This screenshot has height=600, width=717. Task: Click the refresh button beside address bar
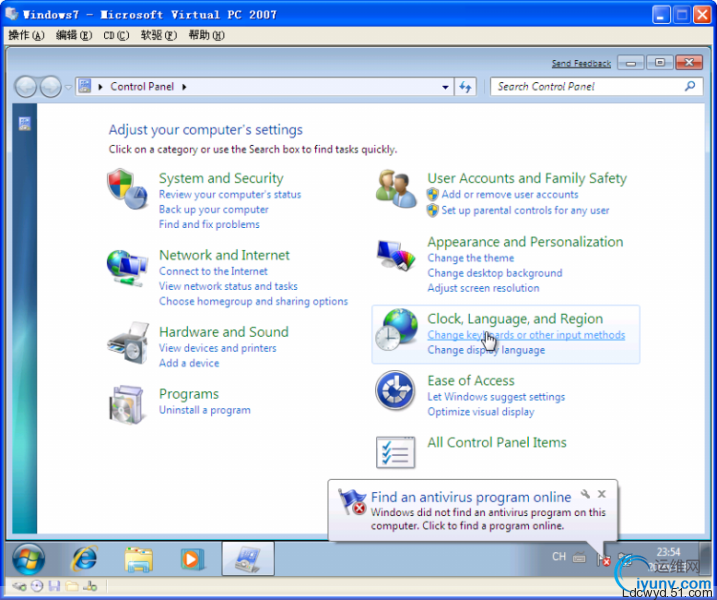(x=465, y=86)
